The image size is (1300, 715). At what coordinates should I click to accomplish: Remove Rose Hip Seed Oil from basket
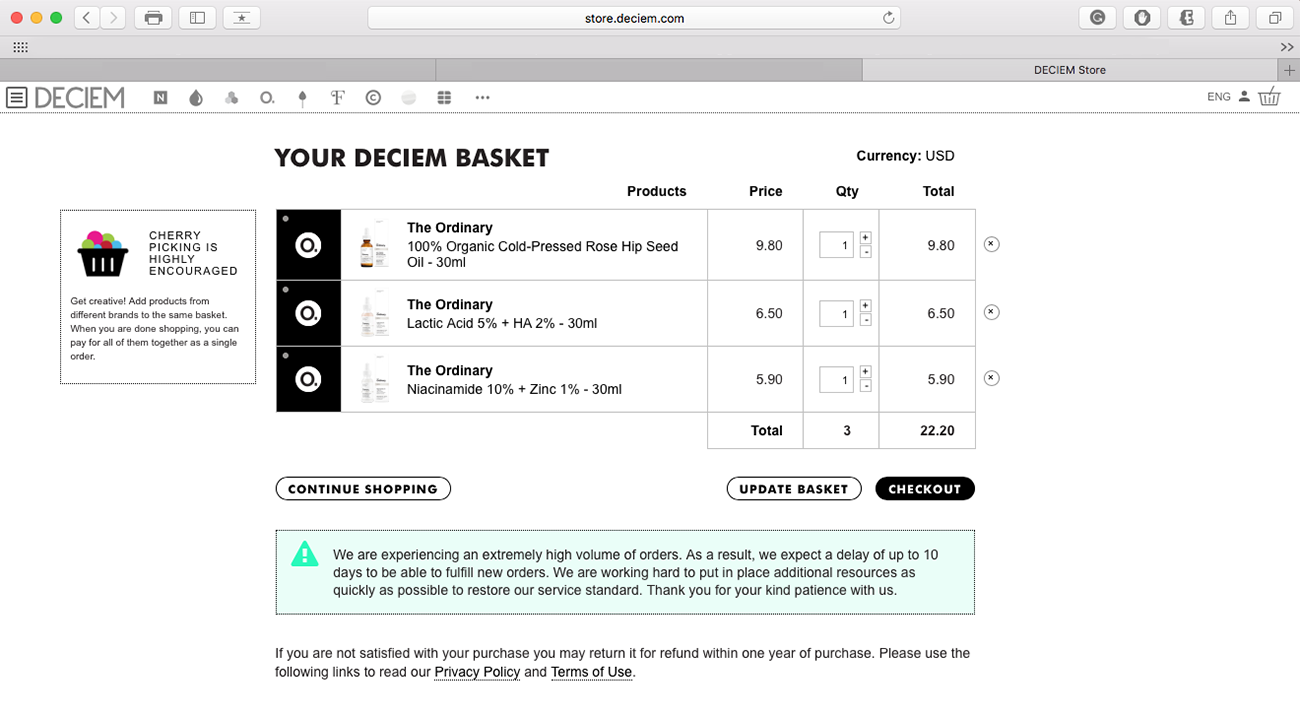click(991, 244)
